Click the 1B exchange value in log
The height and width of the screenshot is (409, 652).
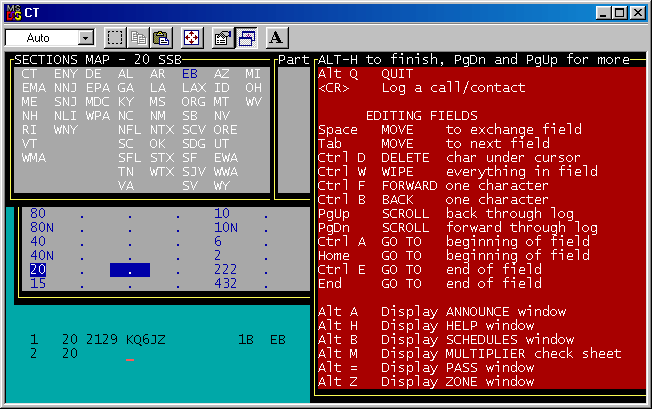coord(246,340)
